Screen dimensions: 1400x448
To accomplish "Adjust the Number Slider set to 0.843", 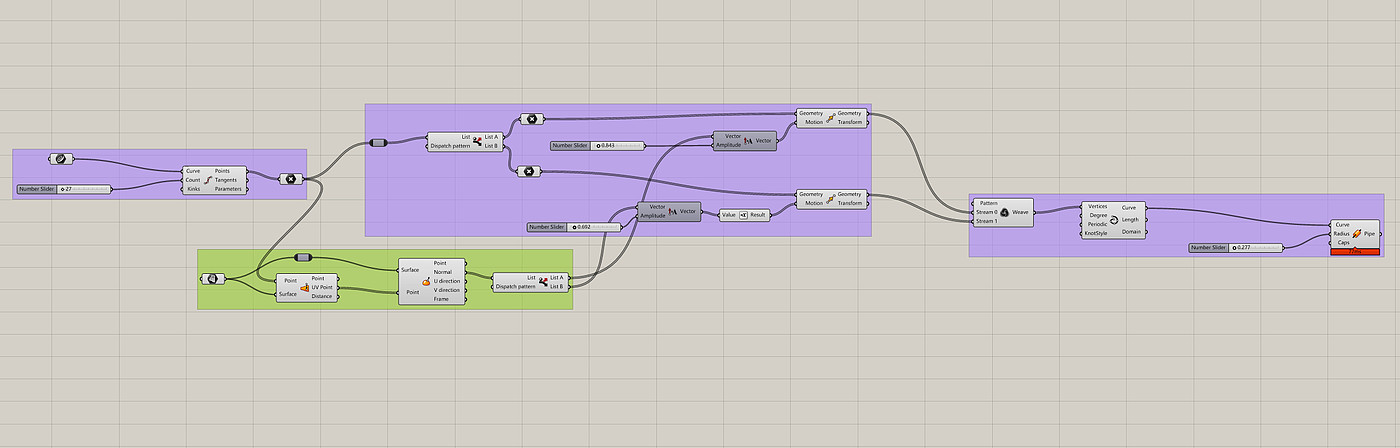I will [597, 145].
